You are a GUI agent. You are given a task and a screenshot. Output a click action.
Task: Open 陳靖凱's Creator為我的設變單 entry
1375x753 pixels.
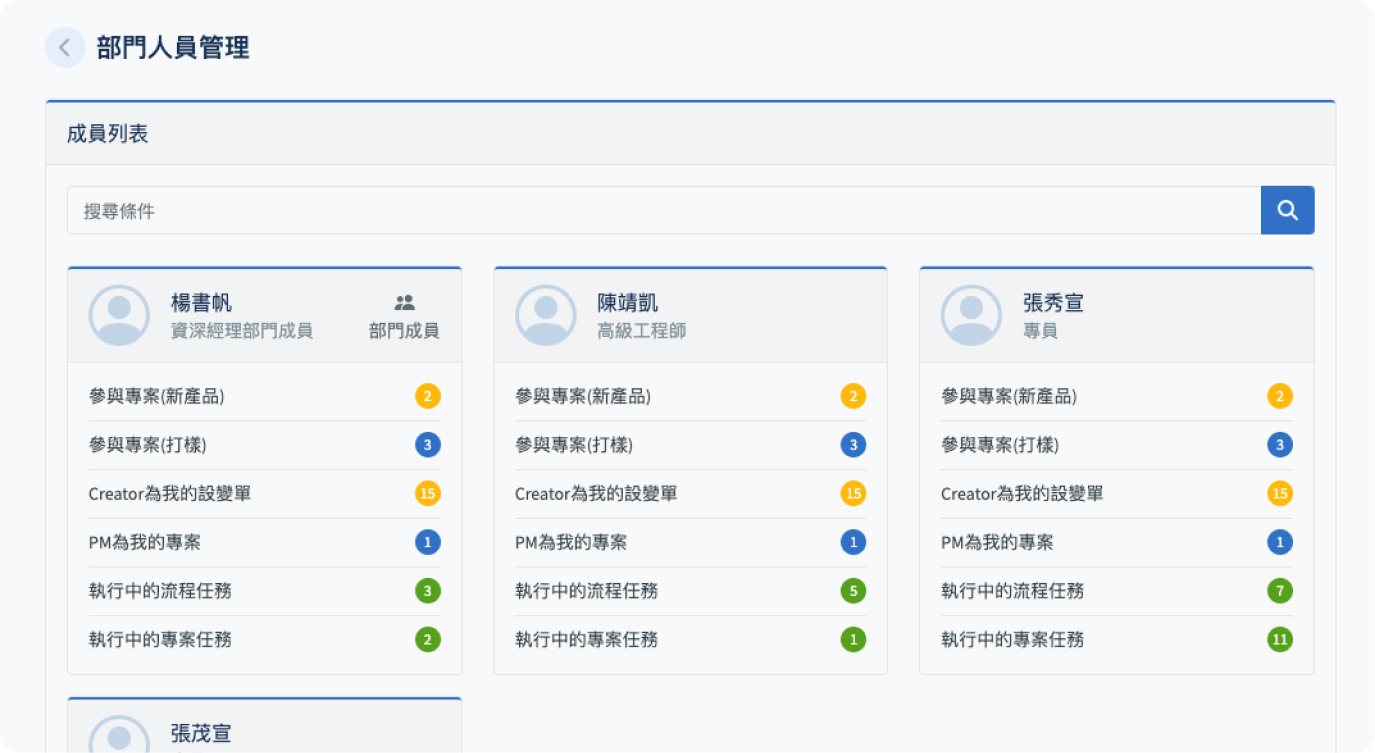[596, 493]
